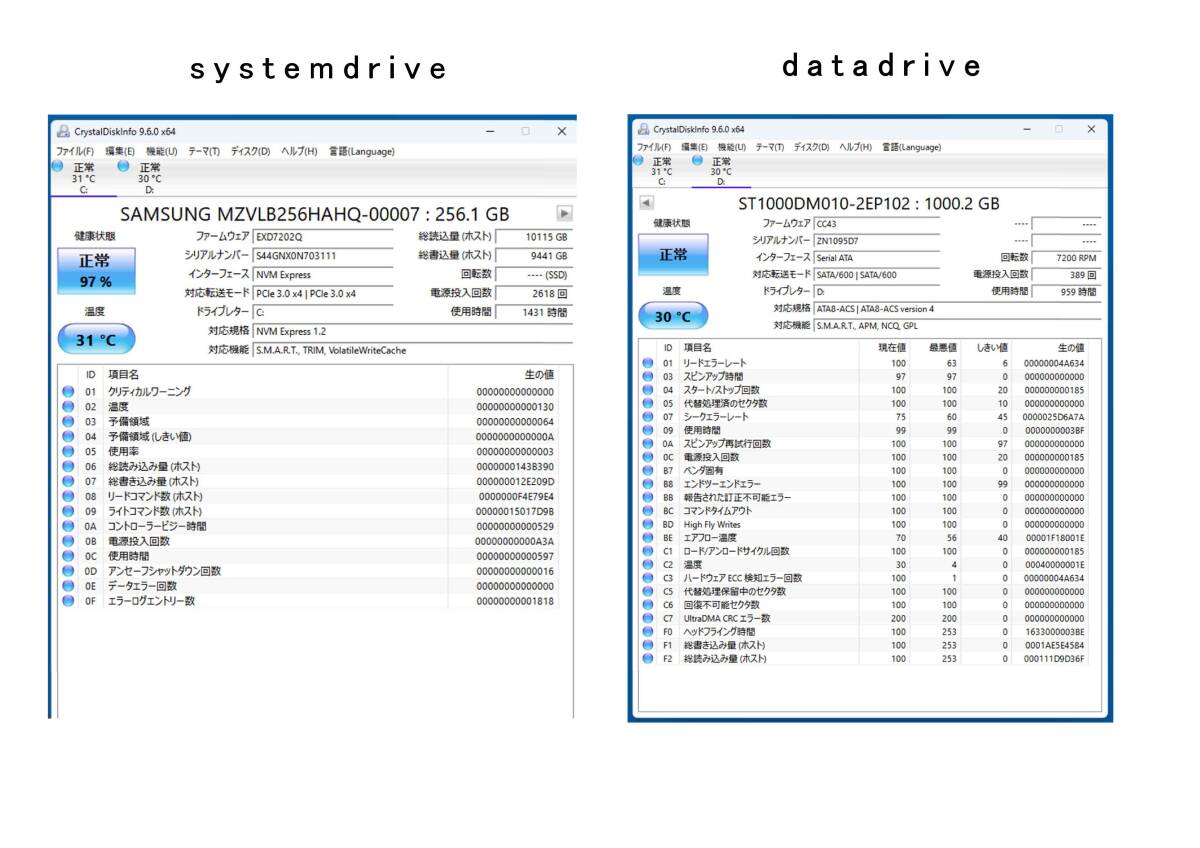Go to next disk arrow in Samsung window

pos(564,213)
